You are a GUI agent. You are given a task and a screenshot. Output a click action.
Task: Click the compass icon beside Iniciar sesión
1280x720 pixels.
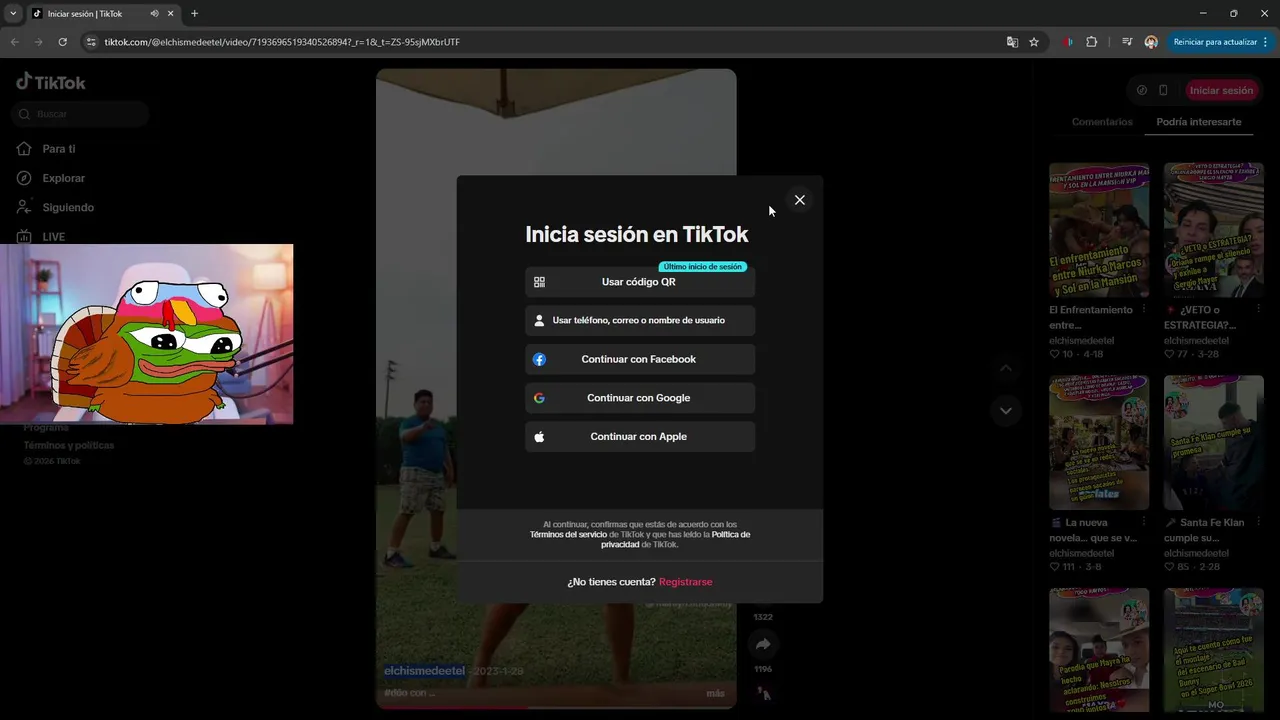coord(1142,90)
